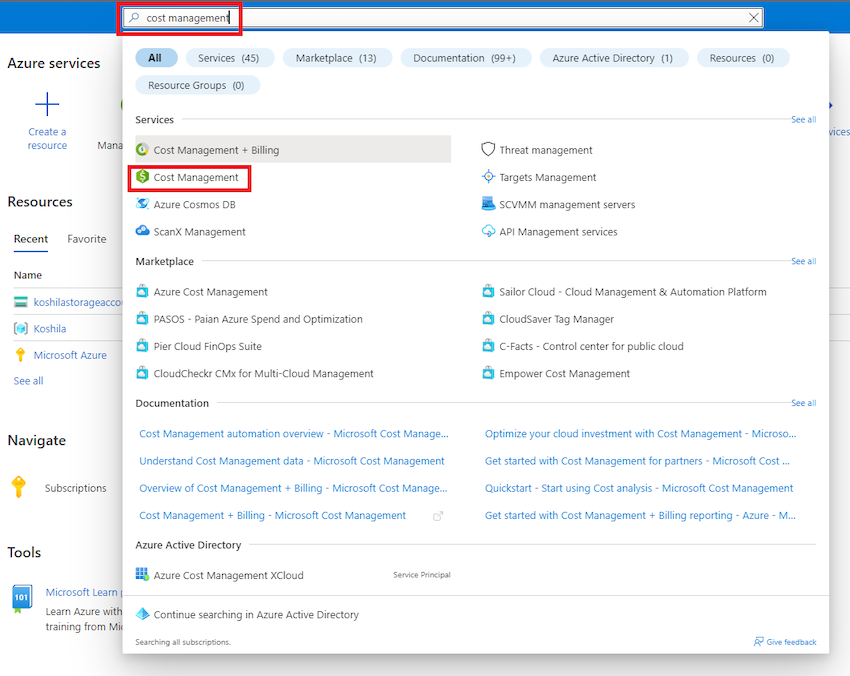Open Microsoft Azure subscription link
This screenshot has width=850, height=676.
(70, 355)
